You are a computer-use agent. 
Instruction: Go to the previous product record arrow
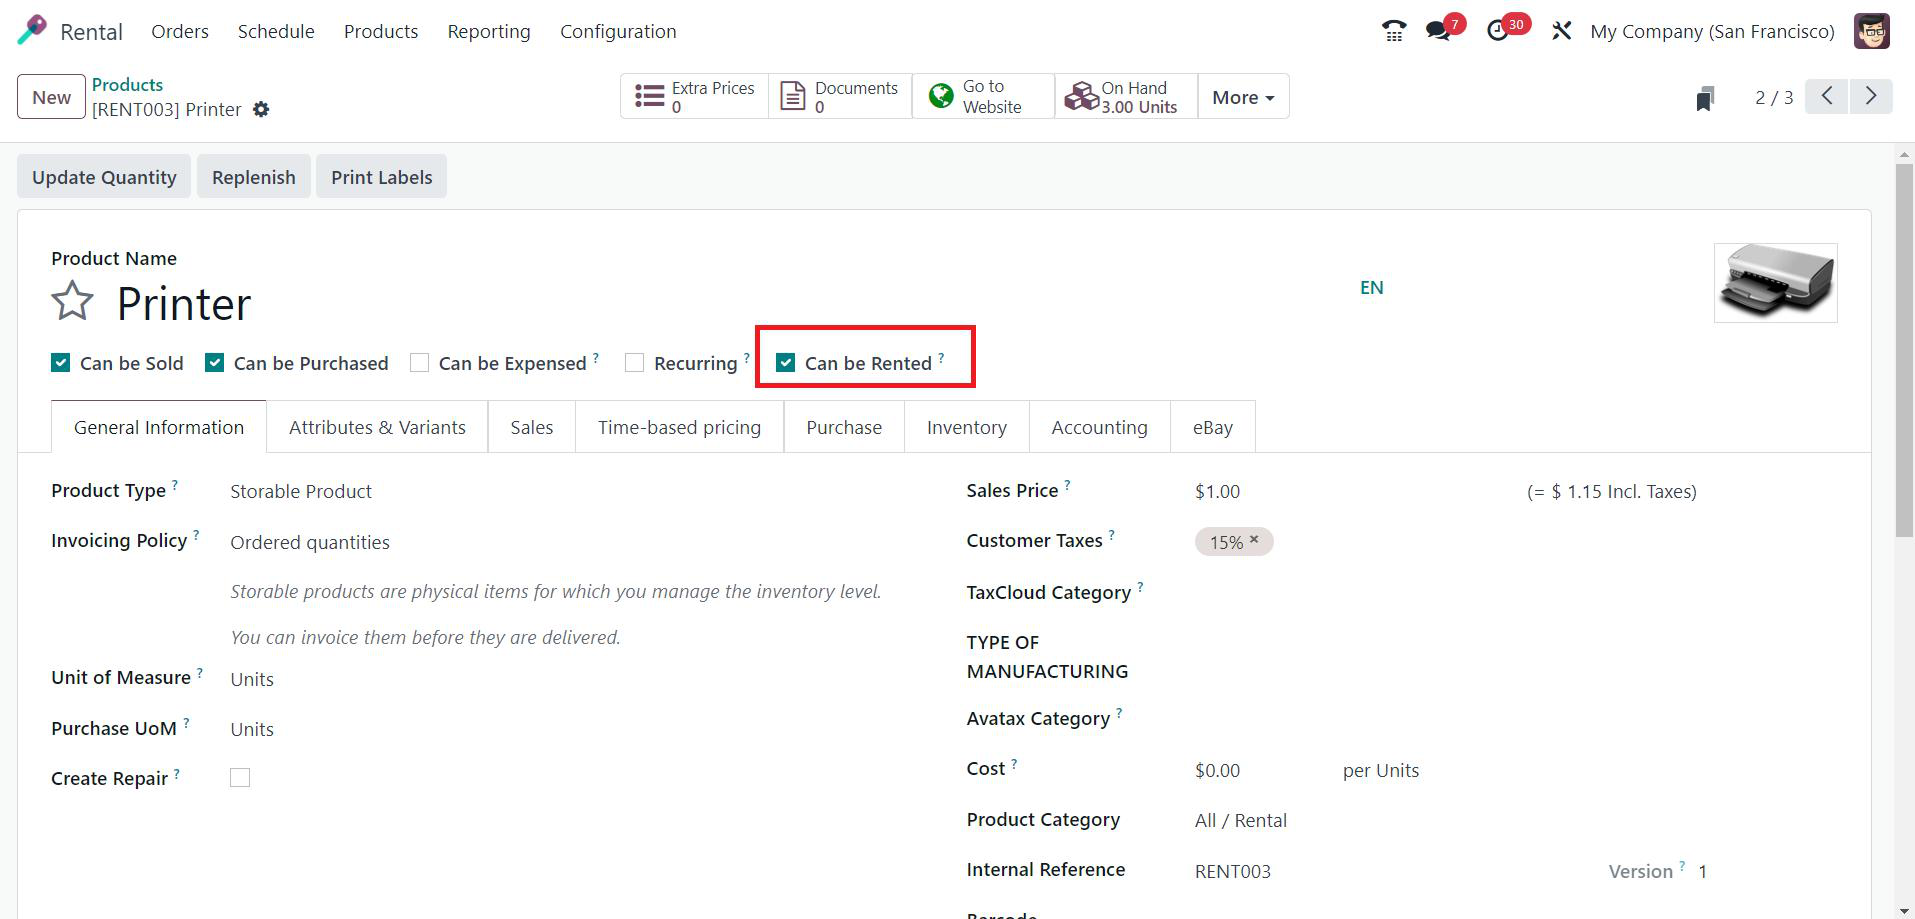[x=1827, y=97]
